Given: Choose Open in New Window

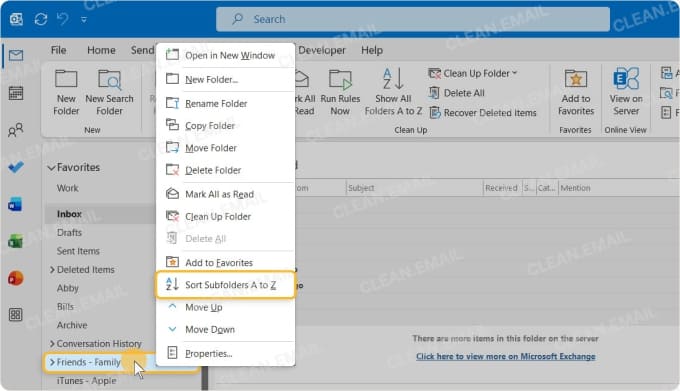Looking at the screenshot, I should coord(226,55).
